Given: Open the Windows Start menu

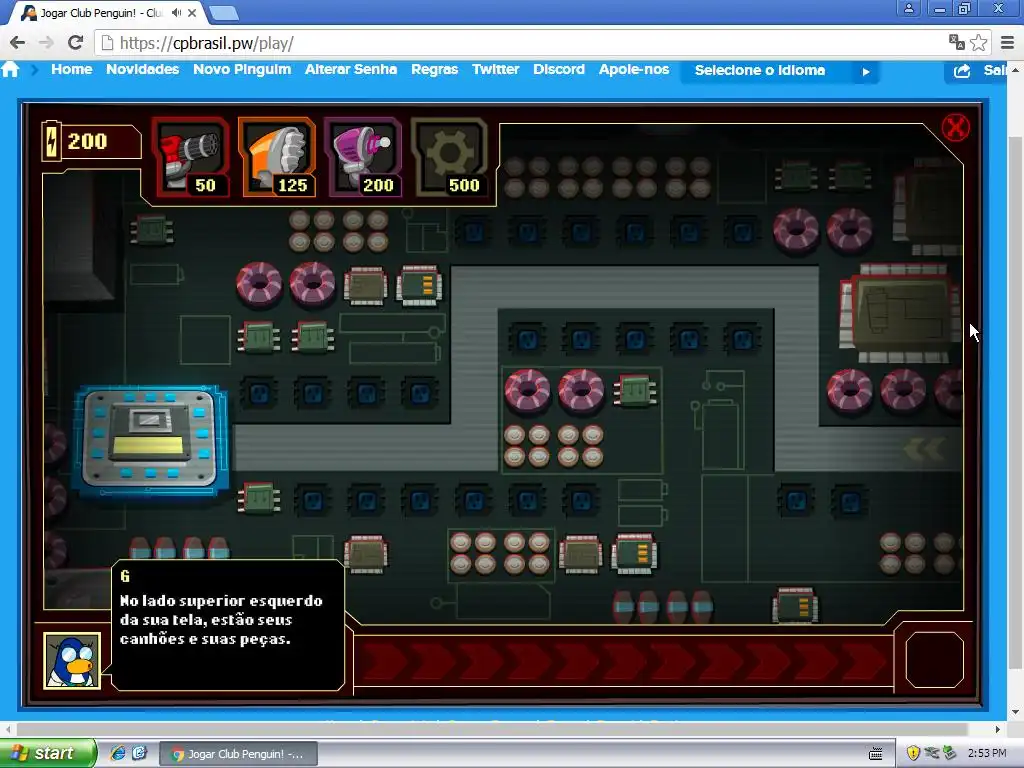Looking at the screenshot, I should [47, 754].
